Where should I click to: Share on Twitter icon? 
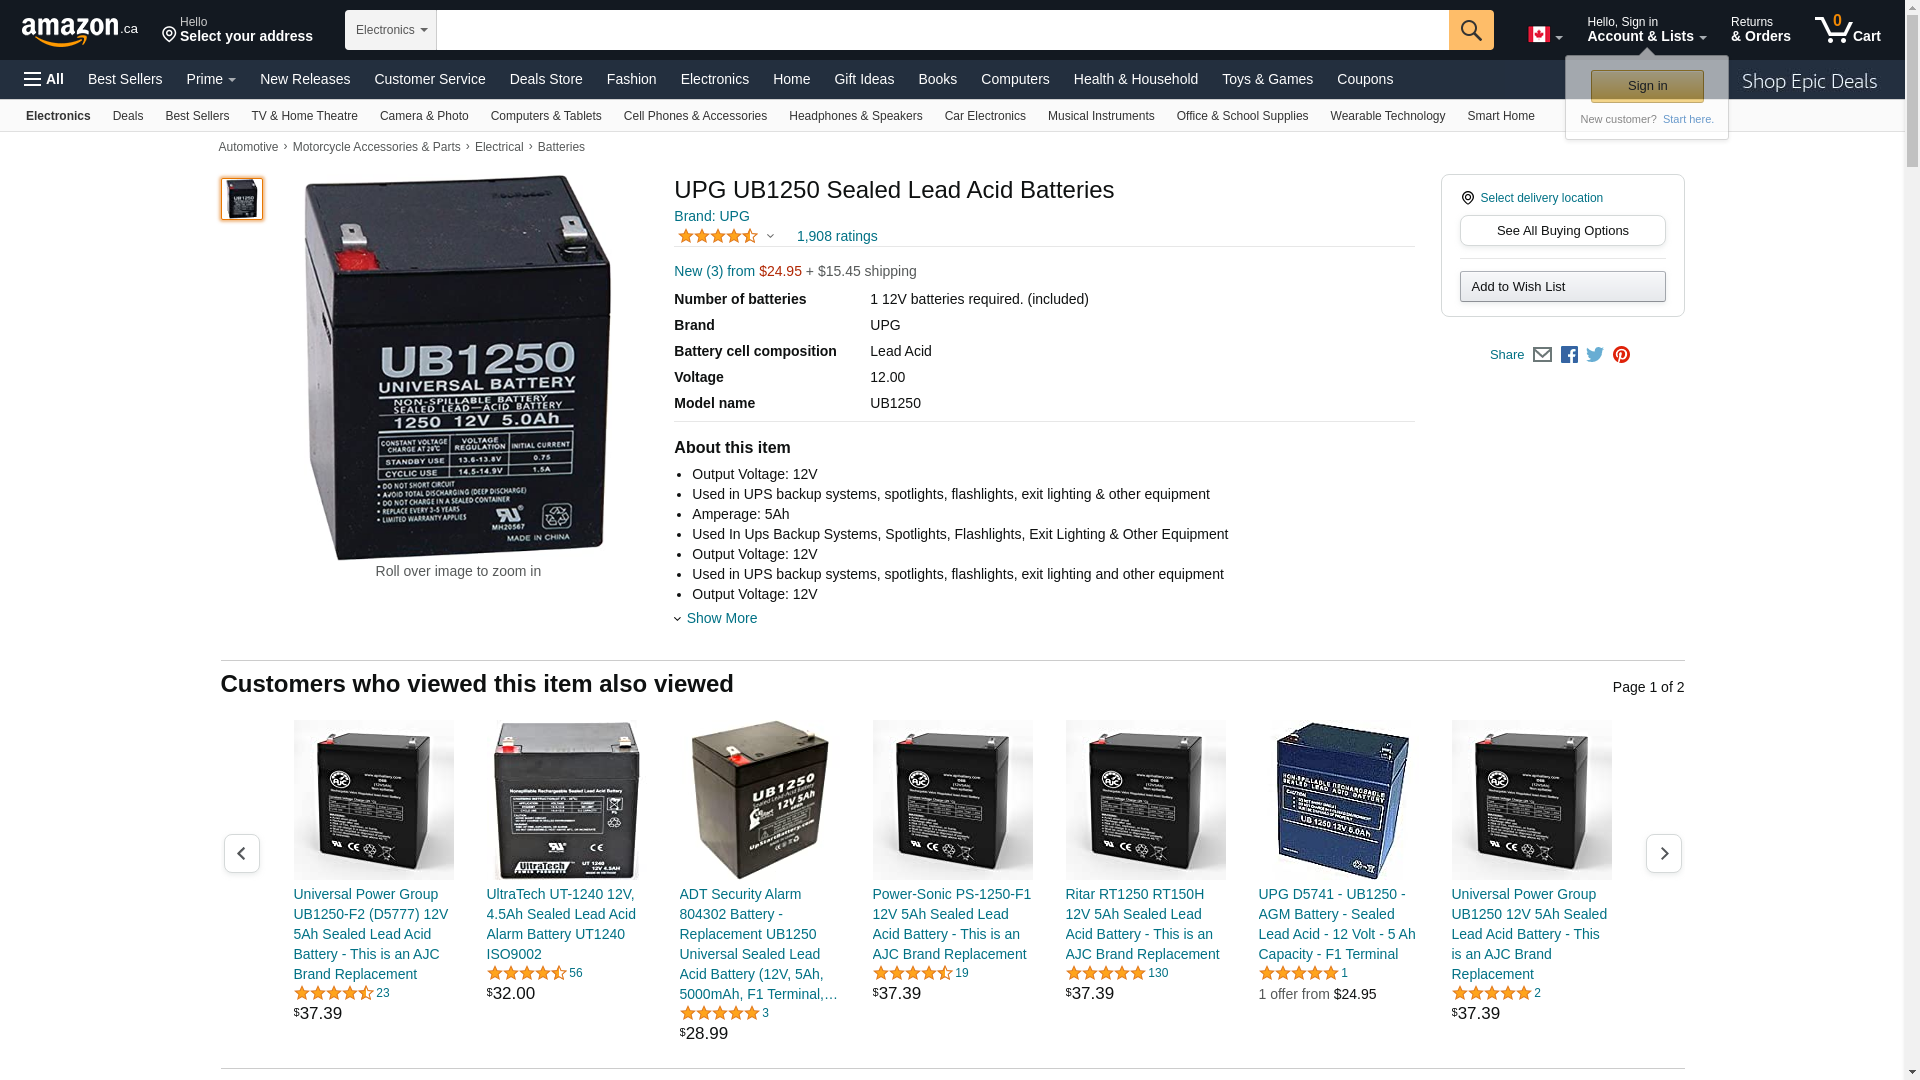coord(1595,355)
